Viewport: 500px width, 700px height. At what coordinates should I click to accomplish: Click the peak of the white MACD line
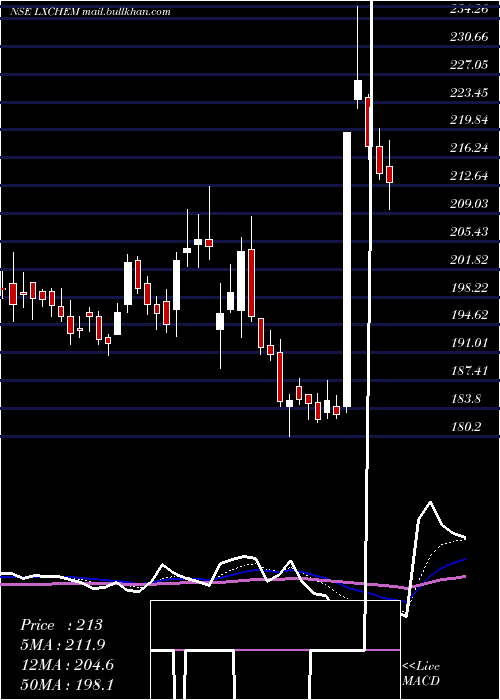(x=430, y=502)
